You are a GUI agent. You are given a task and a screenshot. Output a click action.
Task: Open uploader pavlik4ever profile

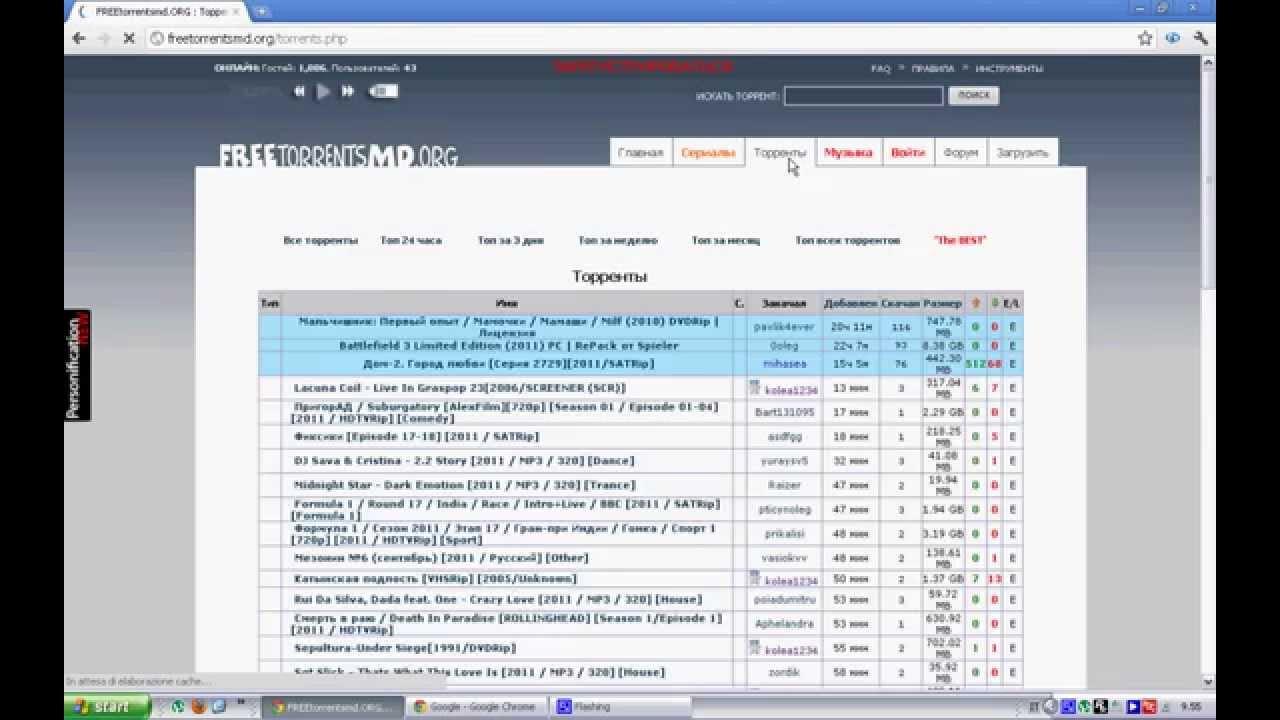[x=784, y=327]
